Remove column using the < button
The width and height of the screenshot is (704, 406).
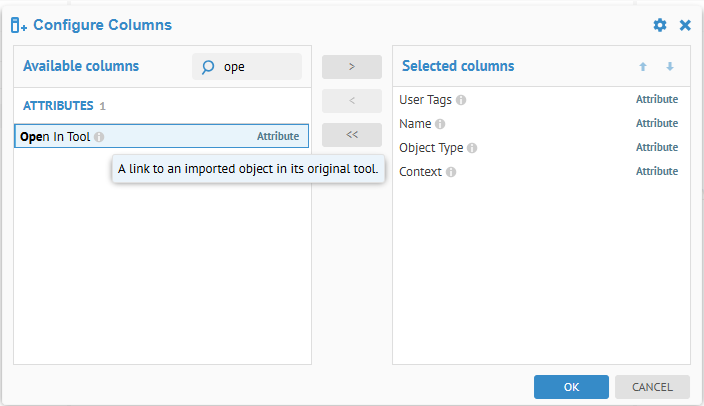click(x=352, y=101)
